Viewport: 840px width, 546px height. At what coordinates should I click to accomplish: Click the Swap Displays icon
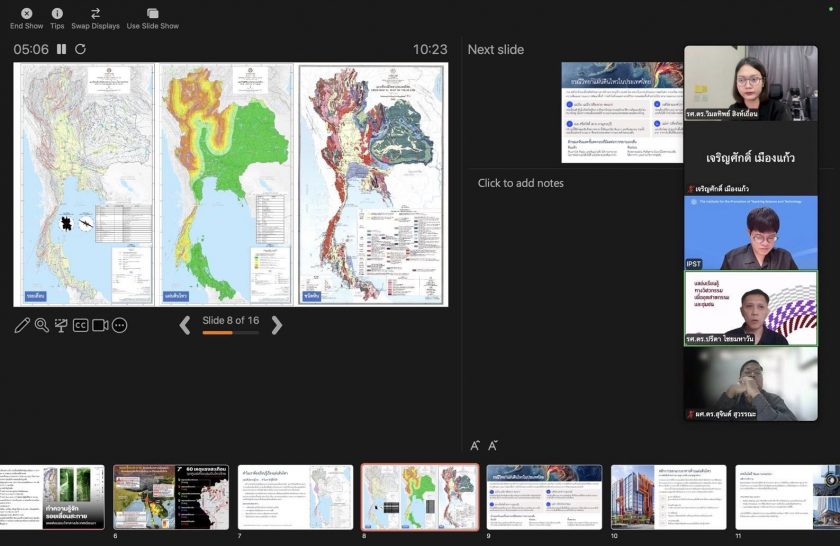tap(95, 13)
